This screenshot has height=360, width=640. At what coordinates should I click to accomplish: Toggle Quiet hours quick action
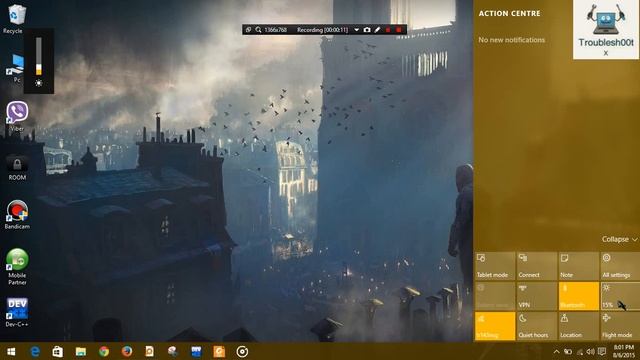tap(536, 326)
